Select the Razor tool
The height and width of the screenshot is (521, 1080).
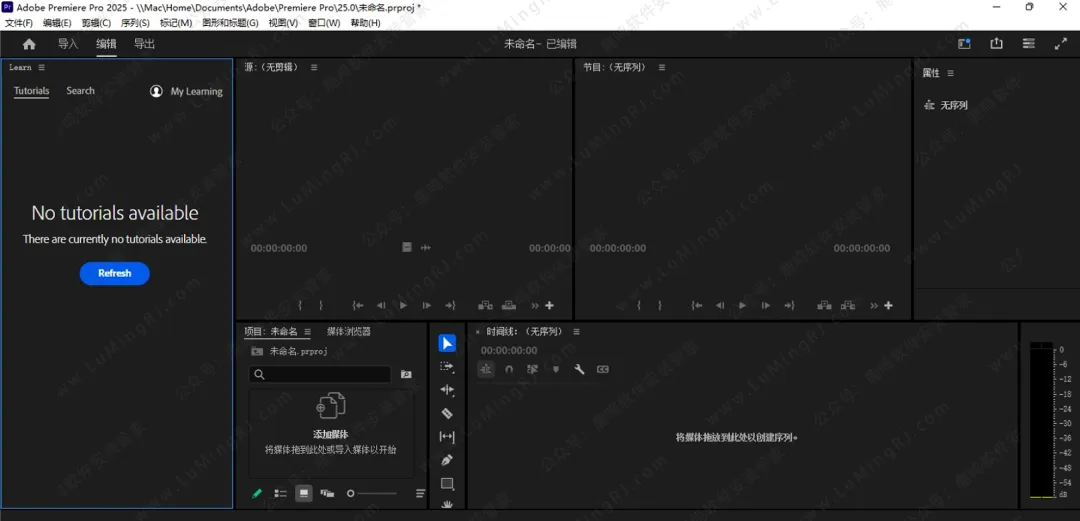tap(447, 413)
